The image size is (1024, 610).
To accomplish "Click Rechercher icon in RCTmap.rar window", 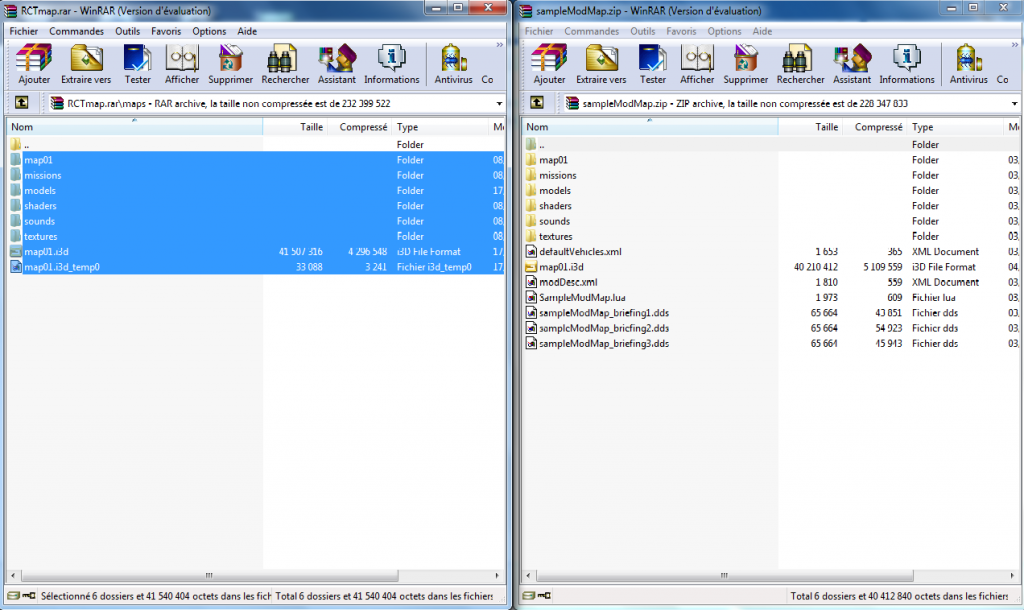I will click(x=285, y=64).
